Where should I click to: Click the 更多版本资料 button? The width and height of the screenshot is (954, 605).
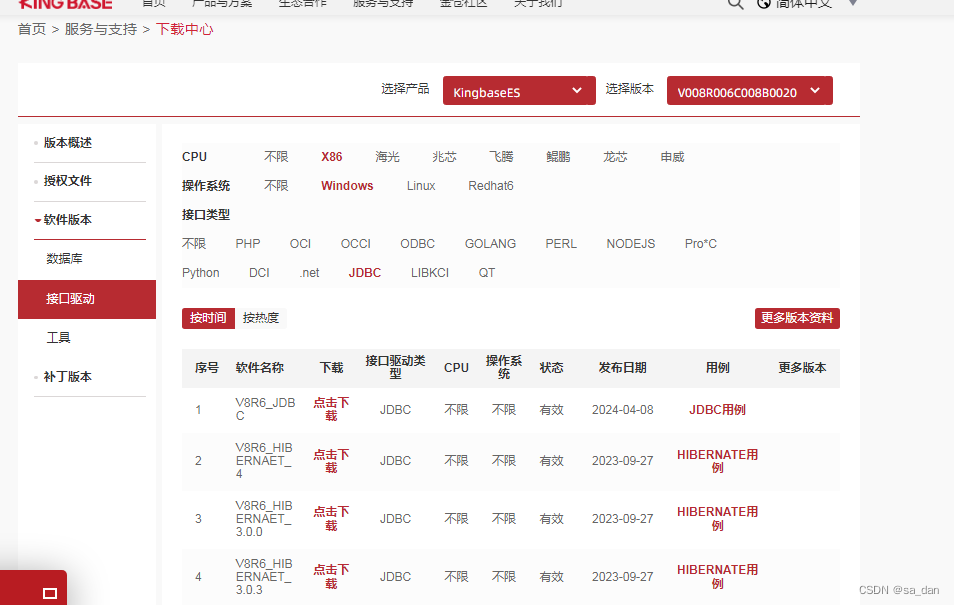click(x=797, y=318)
